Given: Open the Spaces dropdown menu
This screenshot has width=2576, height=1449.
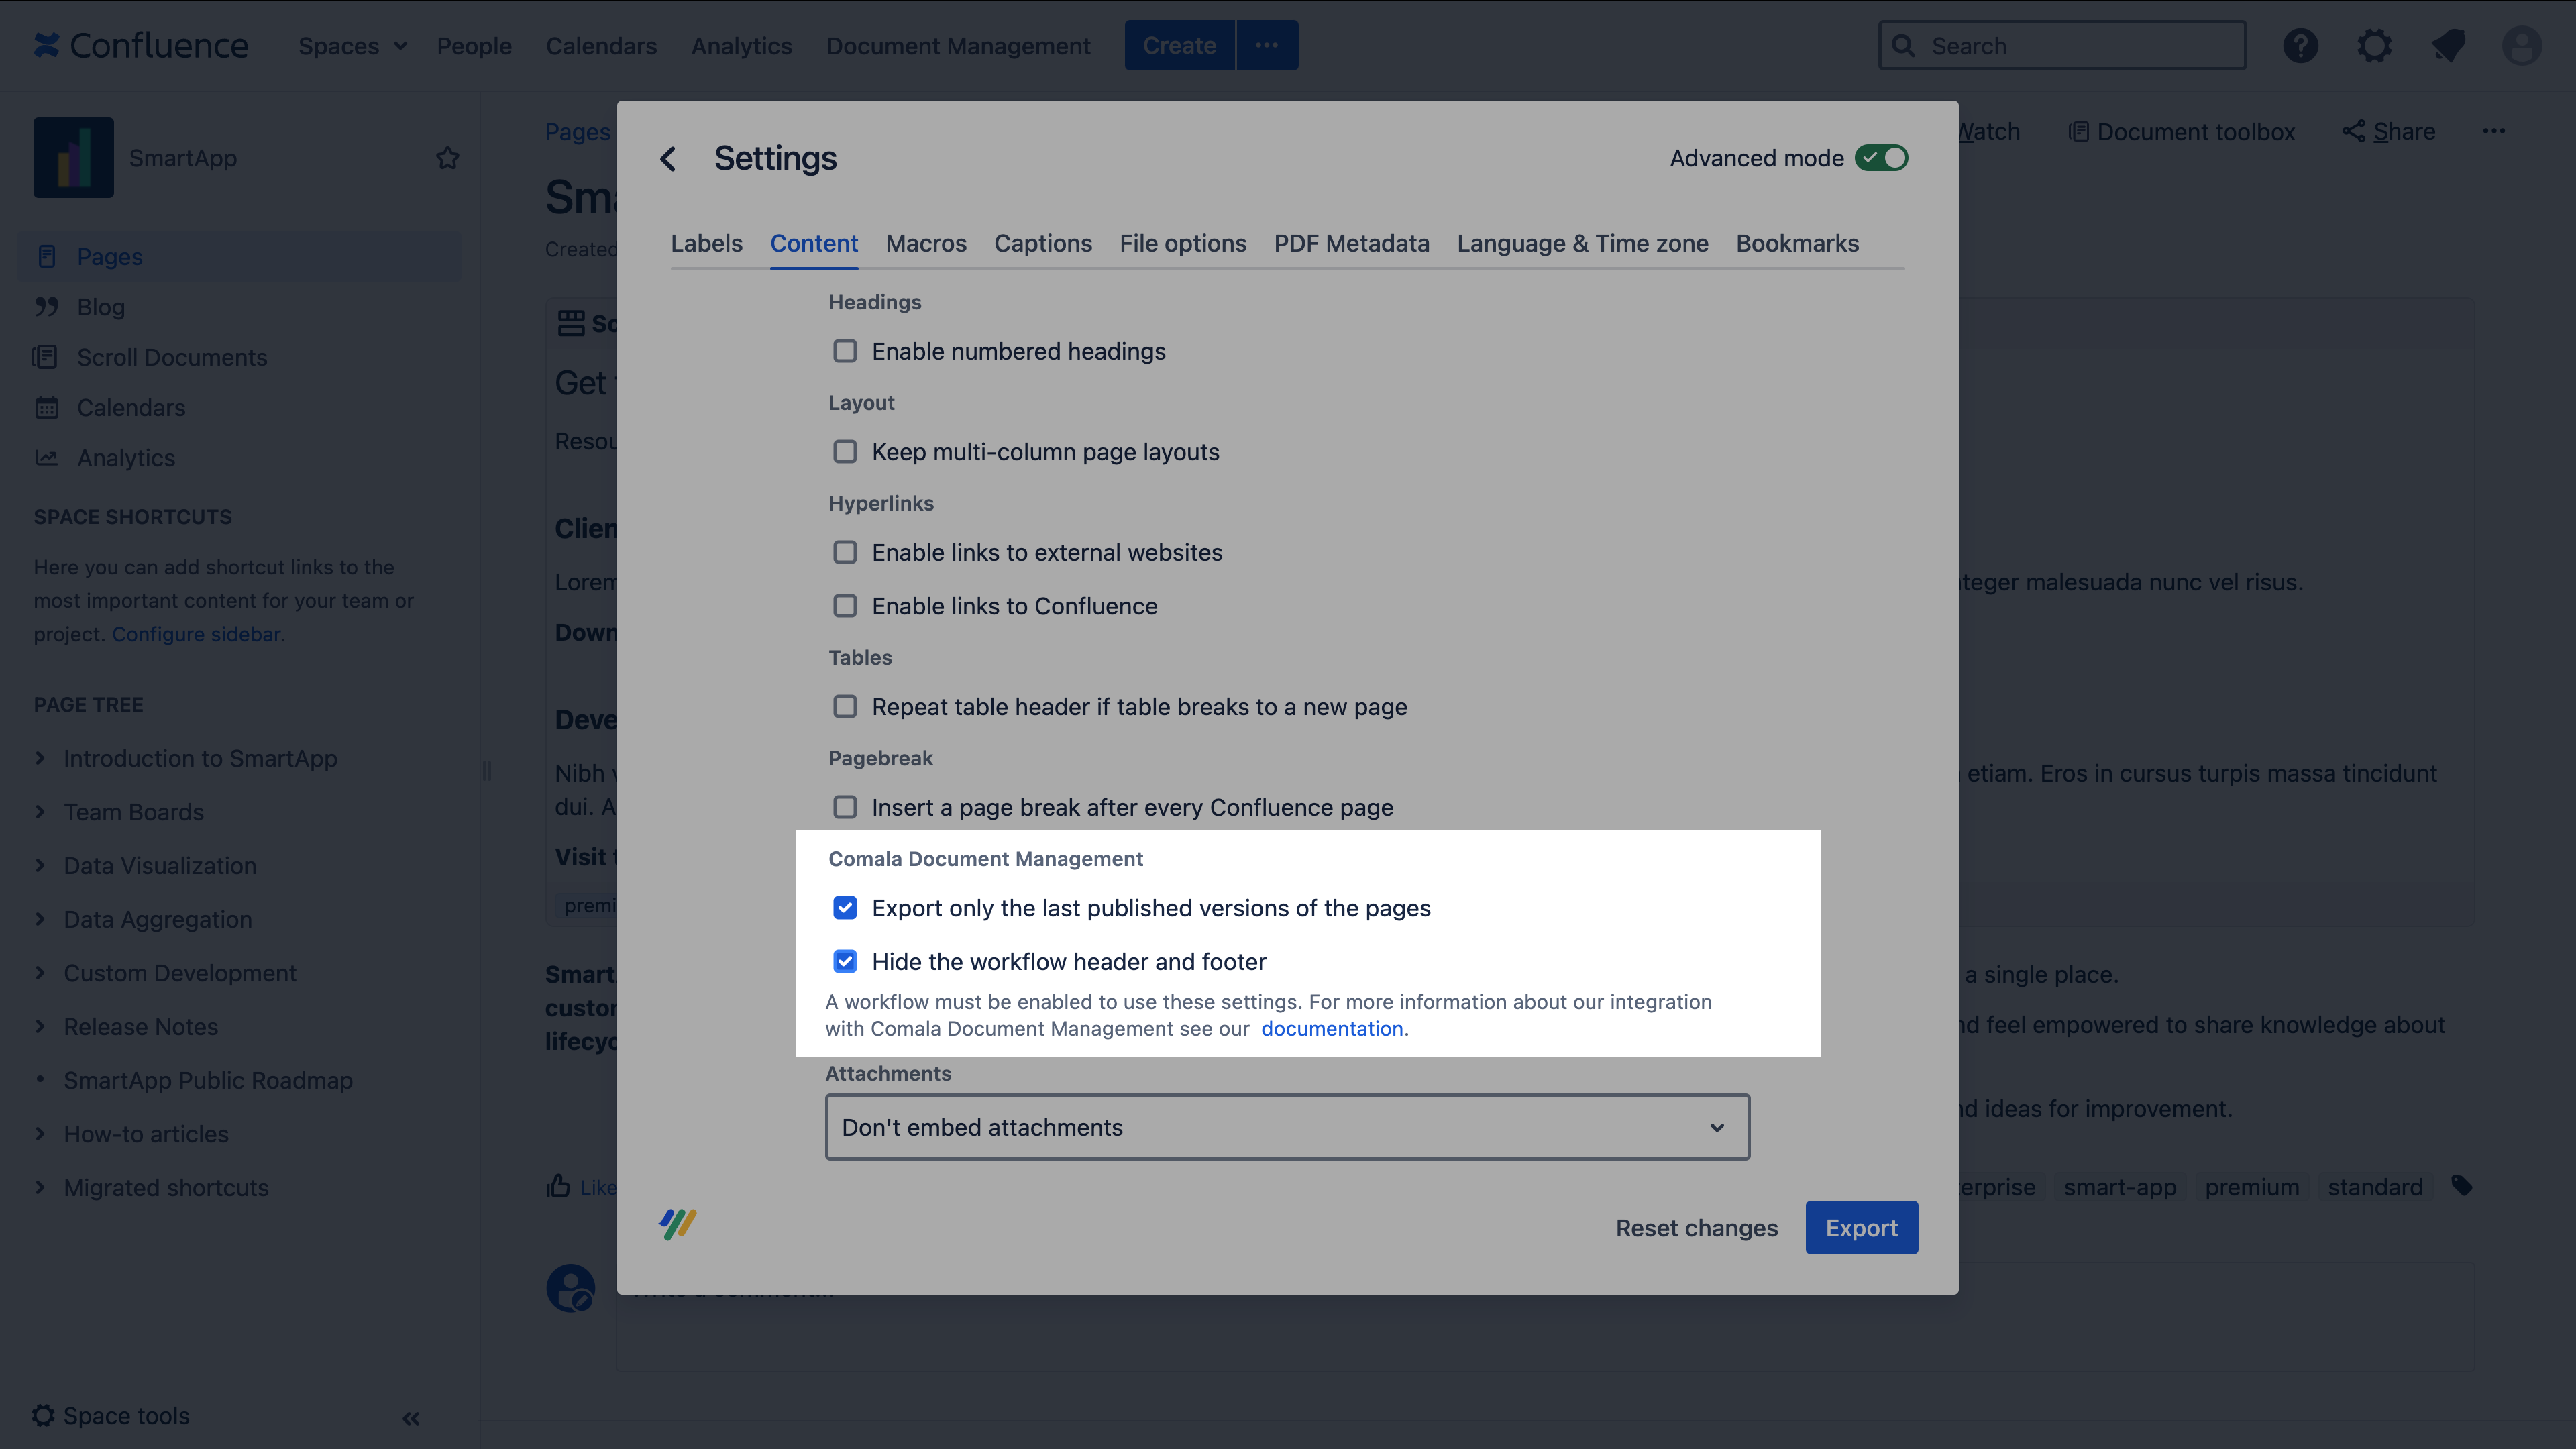Looking at the screenshot, I should tap(352, 46).
